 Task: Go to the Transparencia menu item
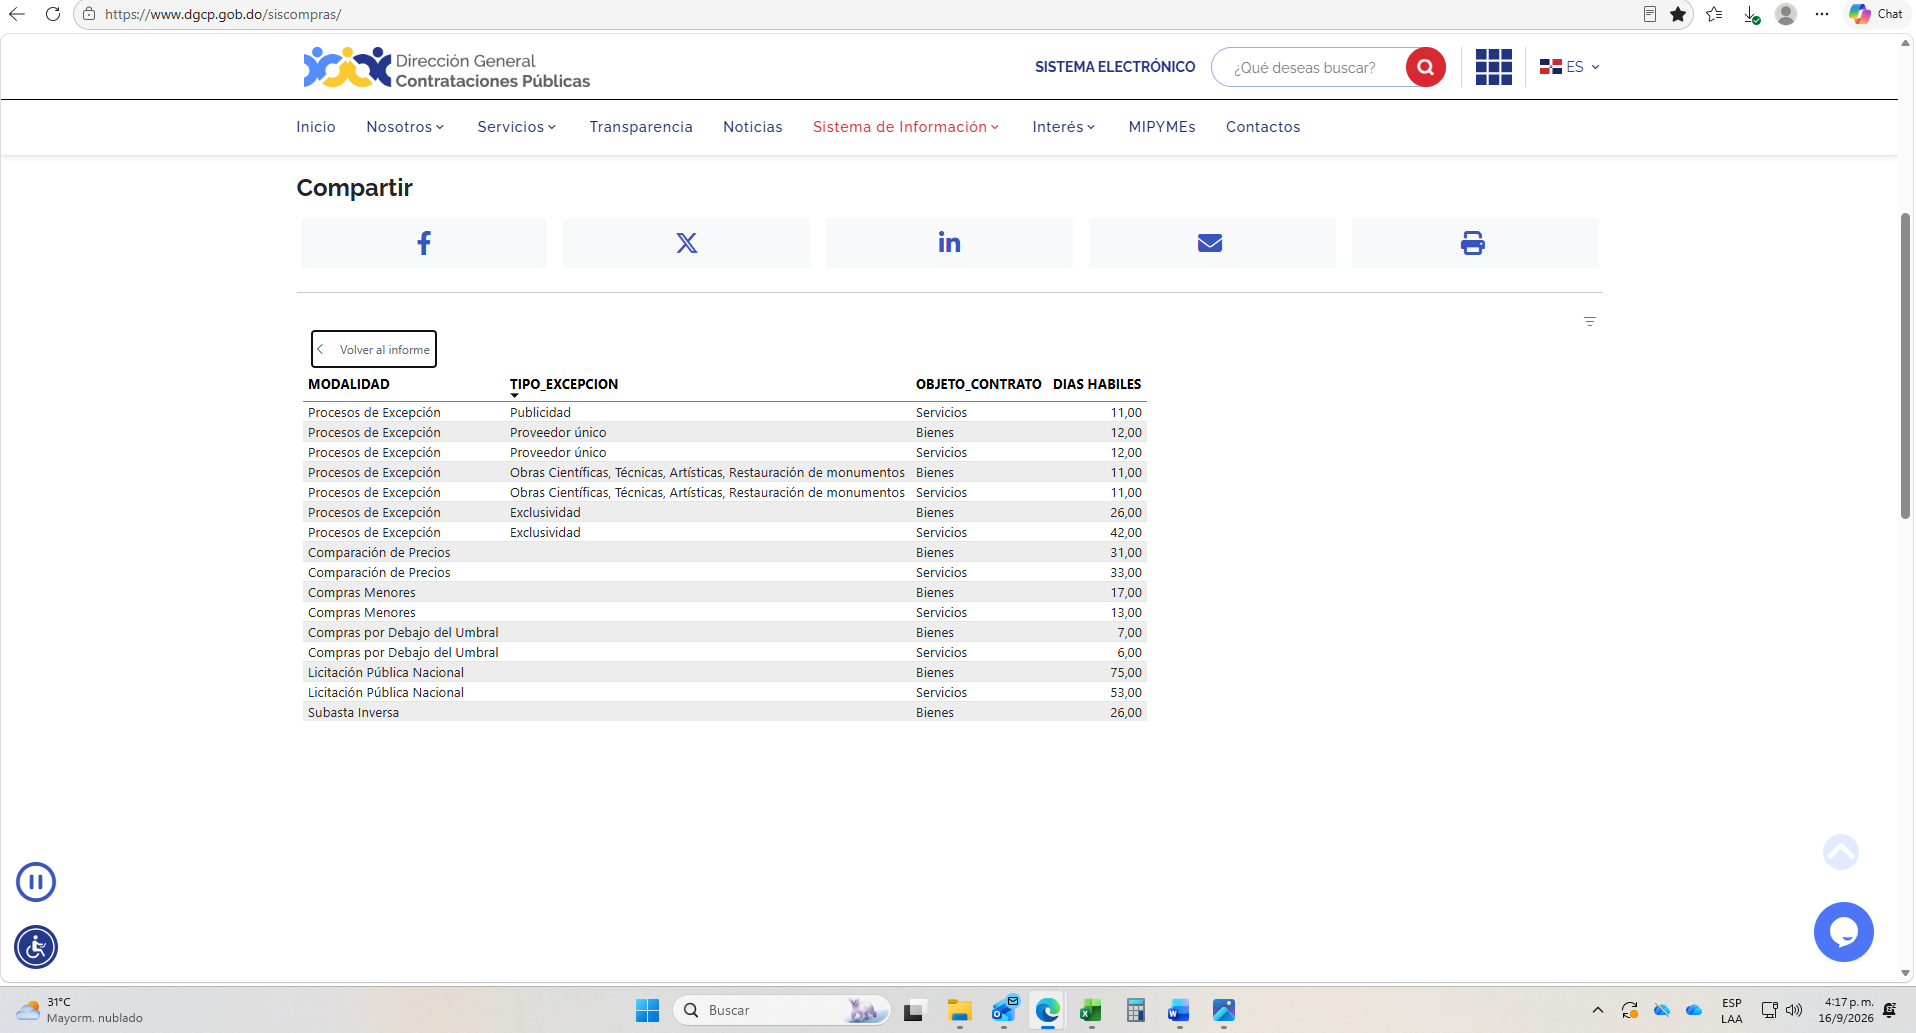(641, 127)
